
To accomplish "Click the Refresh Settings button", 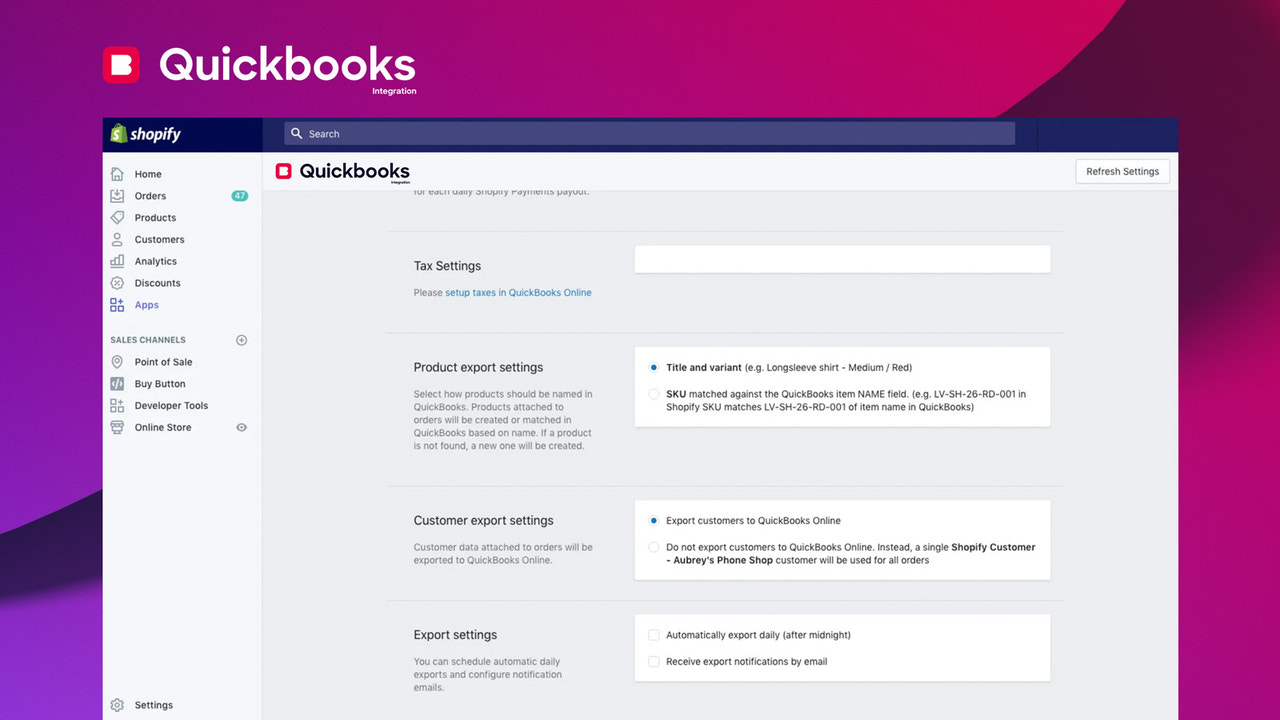I will tap(1122, 171).
